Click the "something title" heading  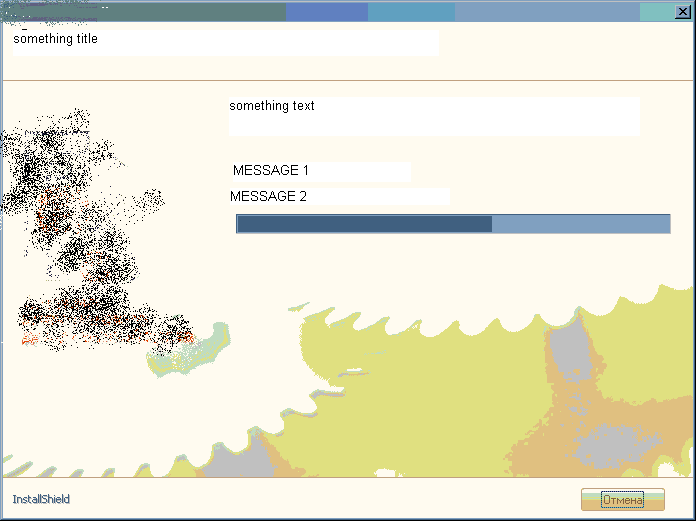pyautogui.click(x=56, y=39)
